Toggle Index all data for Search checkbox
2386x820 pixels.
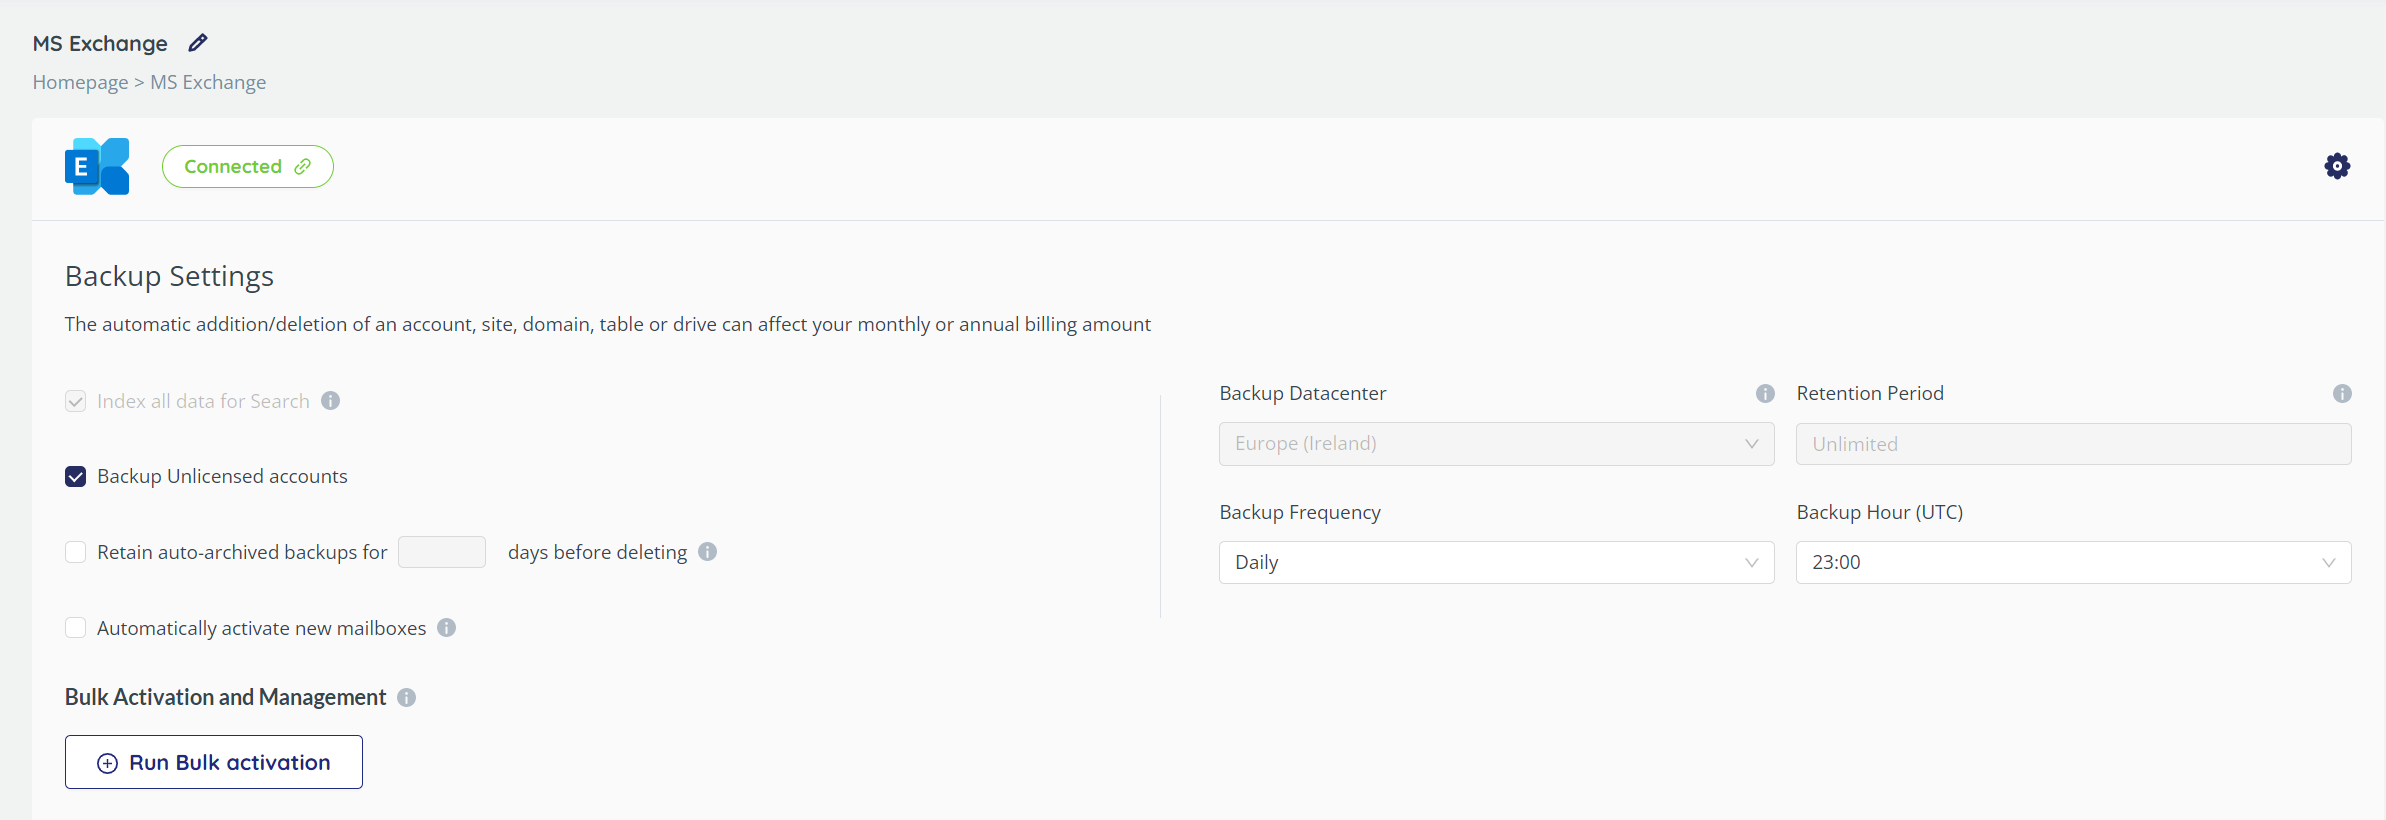pos(75,401)
